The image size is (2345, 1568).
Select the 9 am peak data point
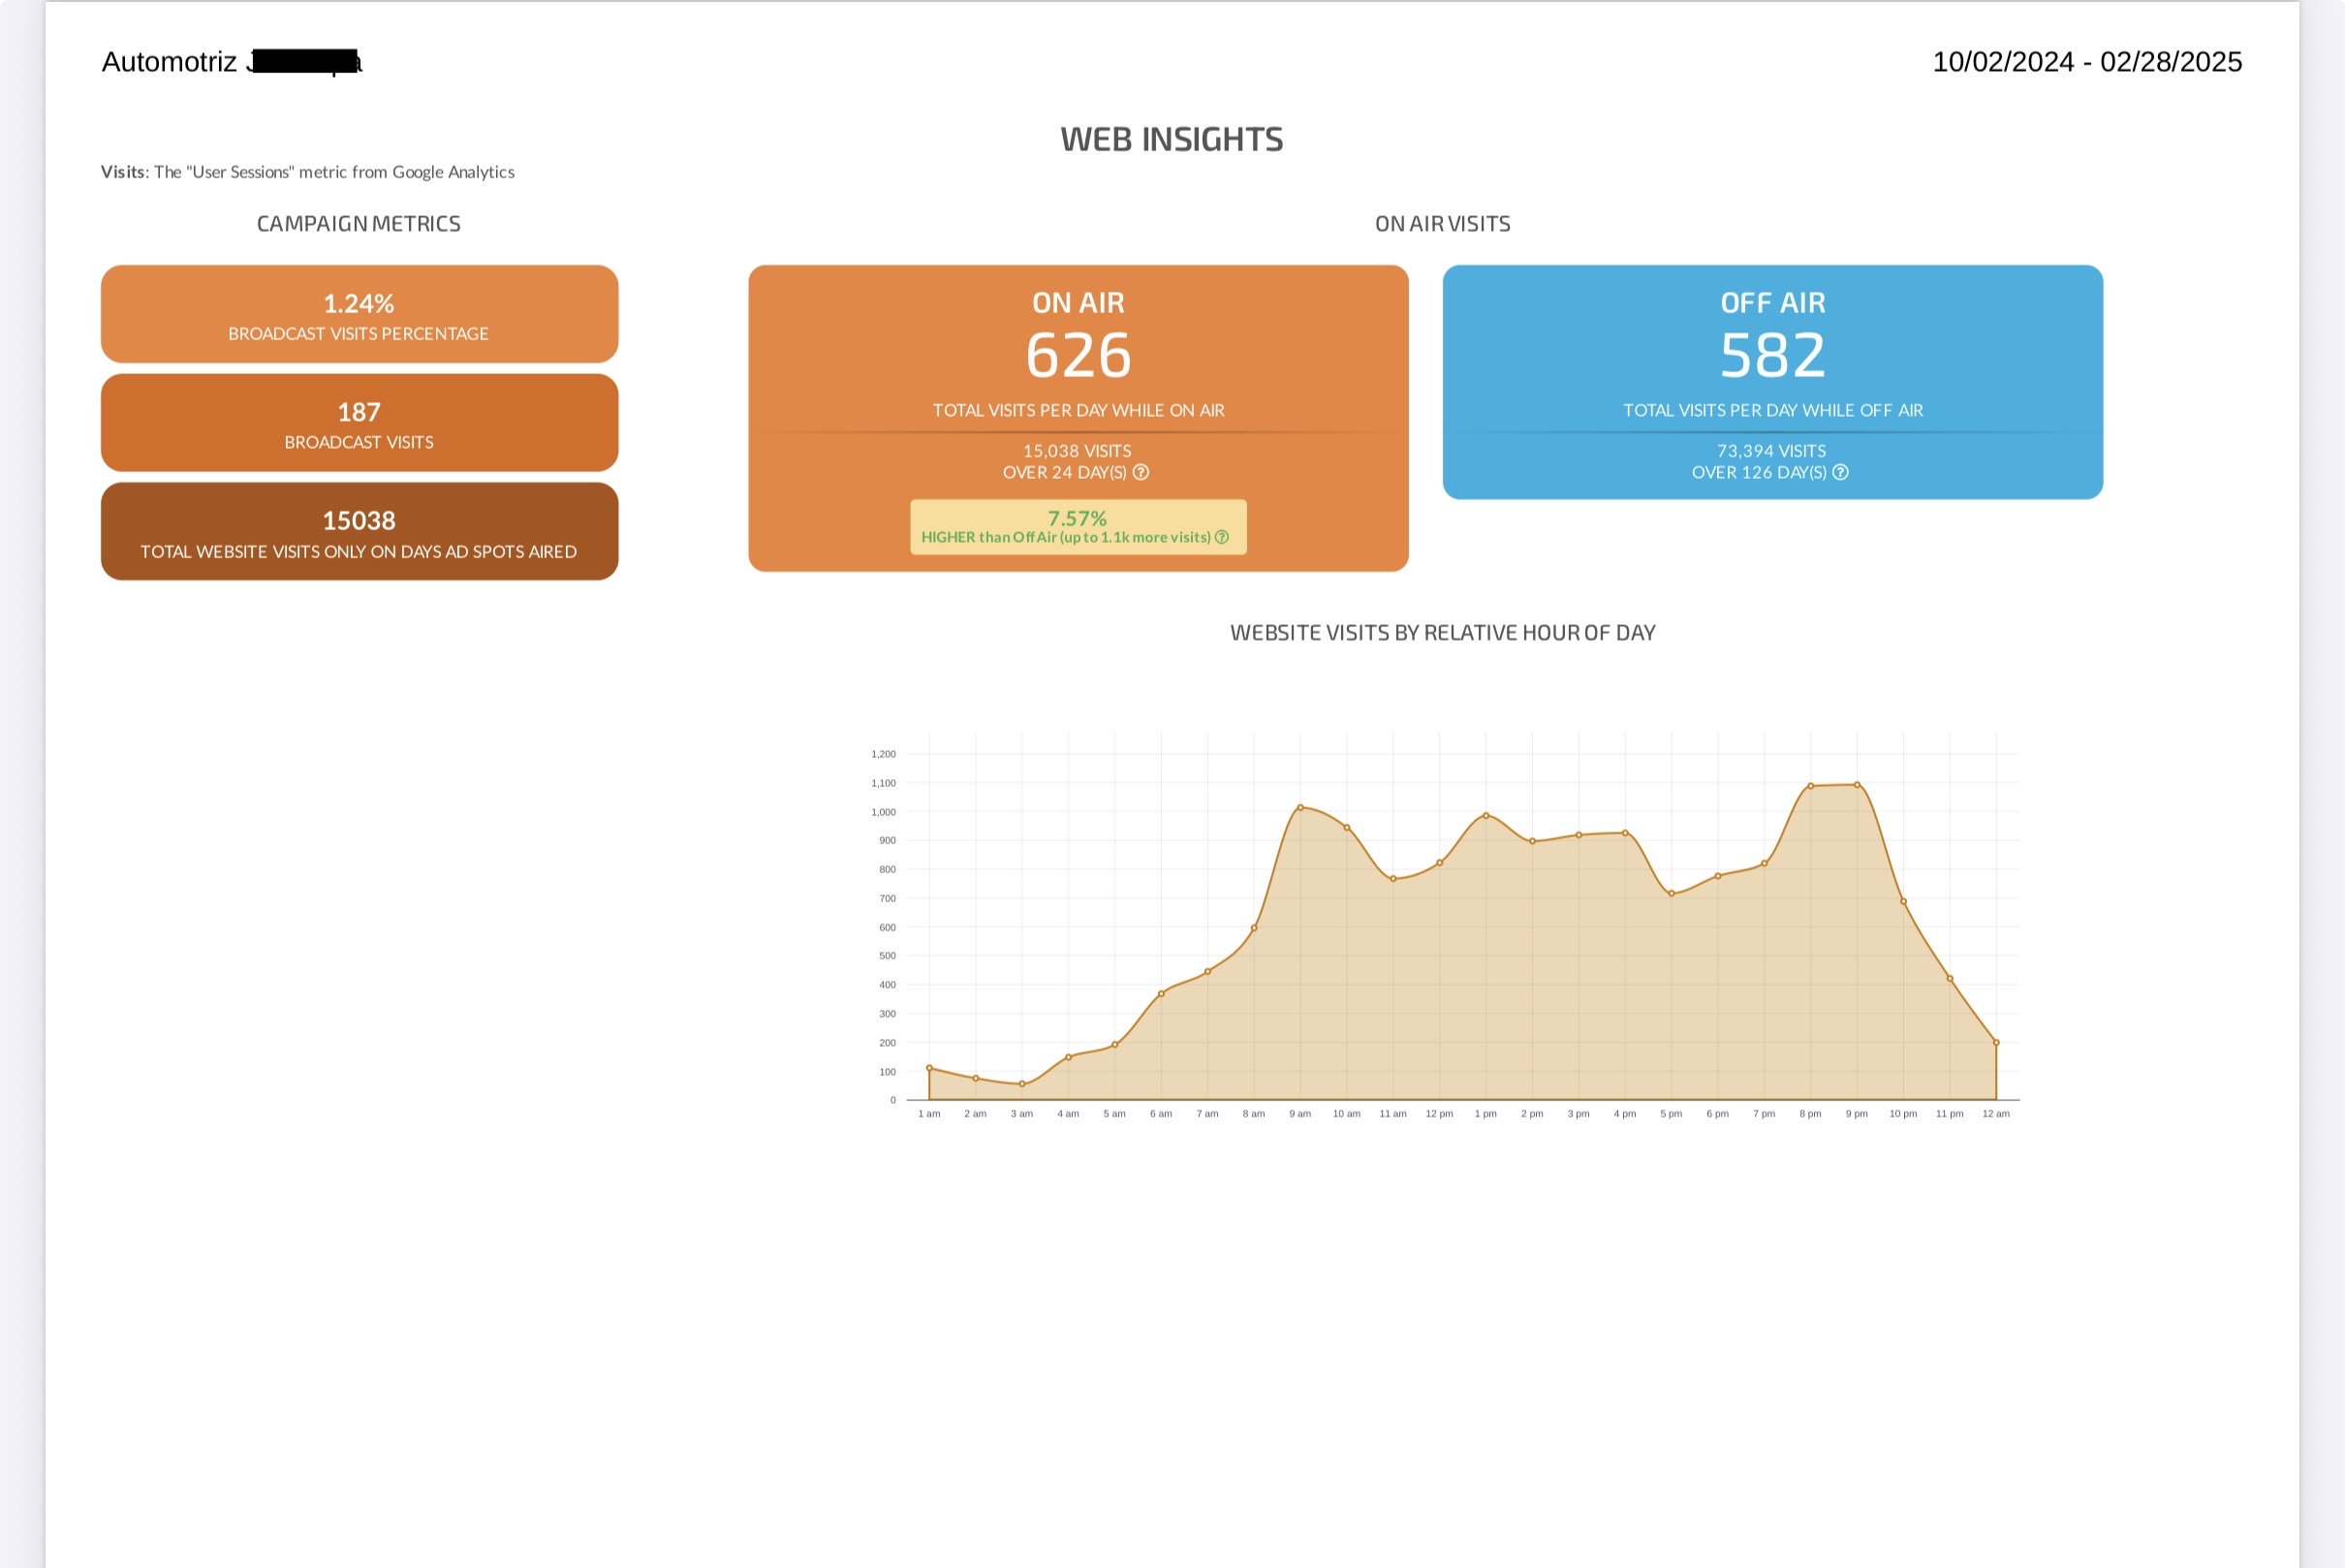[x=1300, y=808]
